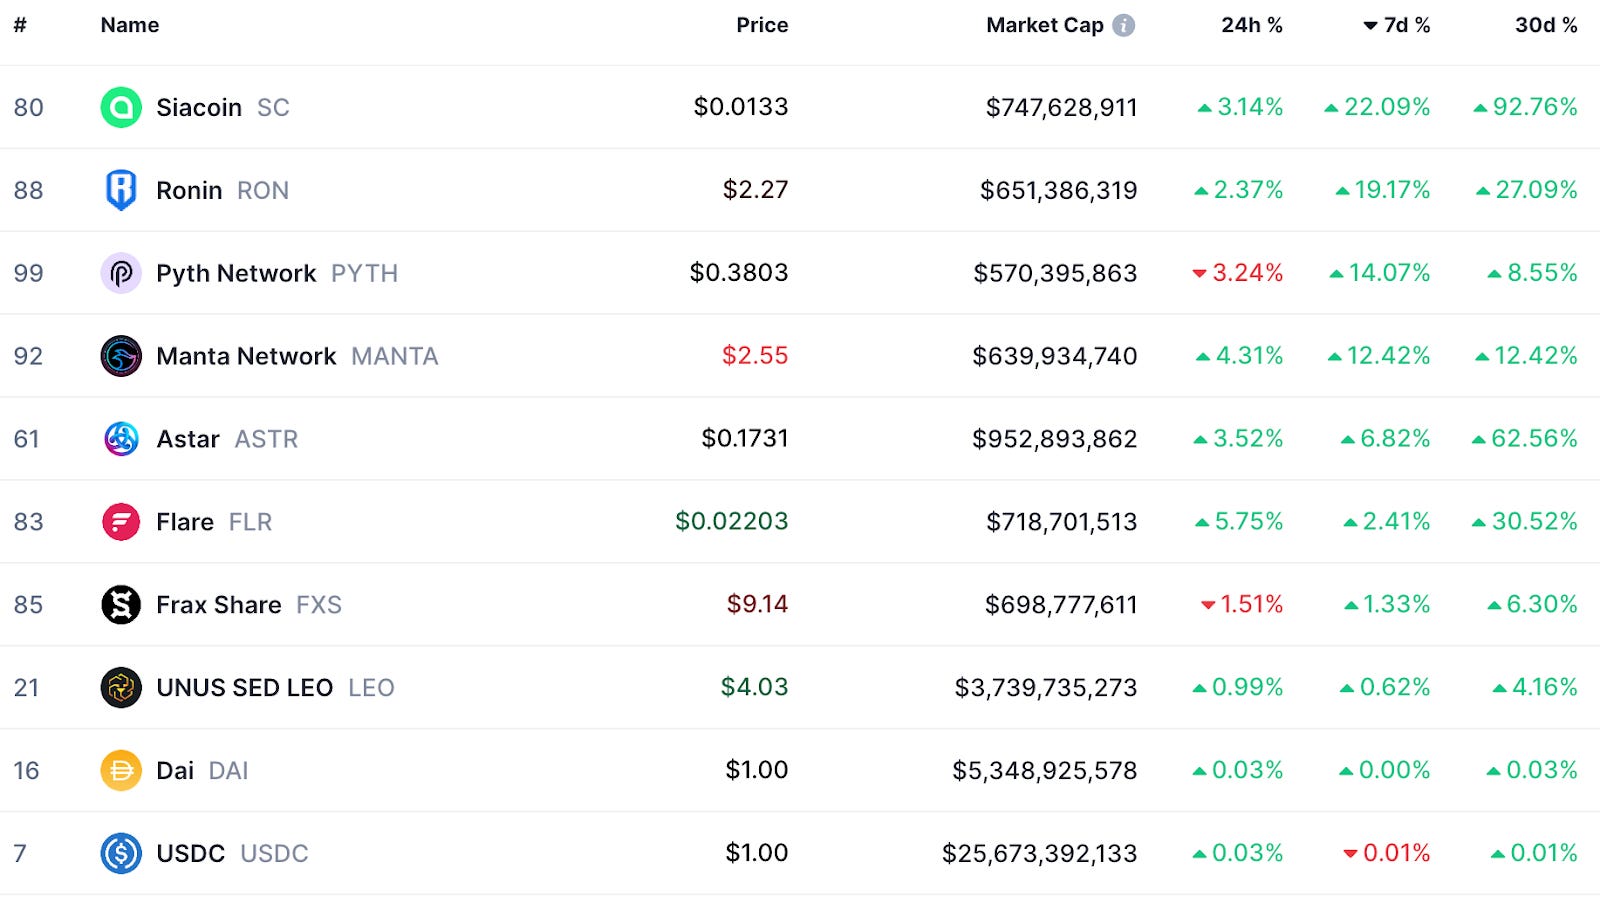This screenshot has width=1600, height=897.
Task: Click the Astar coin logo
Action: pyautogui.click(x=121, y=439)
